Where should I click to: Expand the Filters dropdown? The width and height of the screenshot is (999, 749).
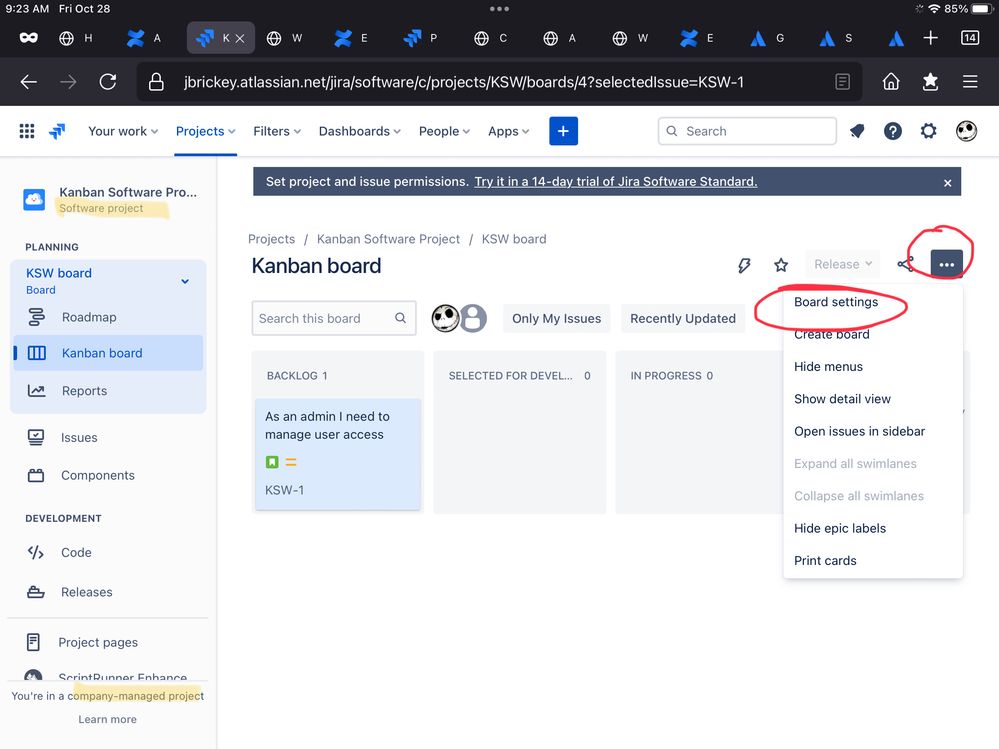[277, 131]
